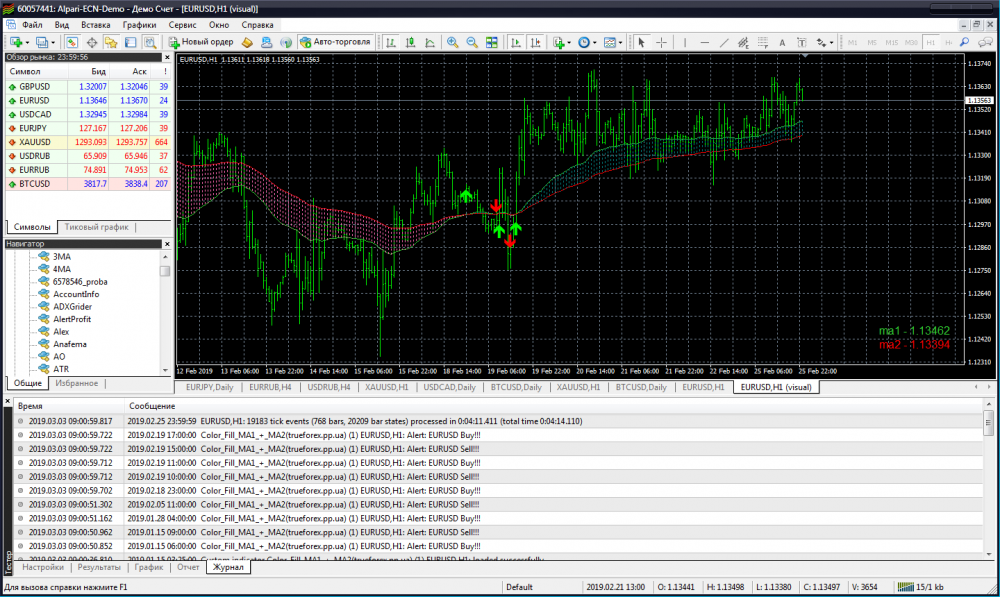Open the Тиковый график tab
Image resolution: width=1000 pixels, height=597 pixels.
[97, 227]
